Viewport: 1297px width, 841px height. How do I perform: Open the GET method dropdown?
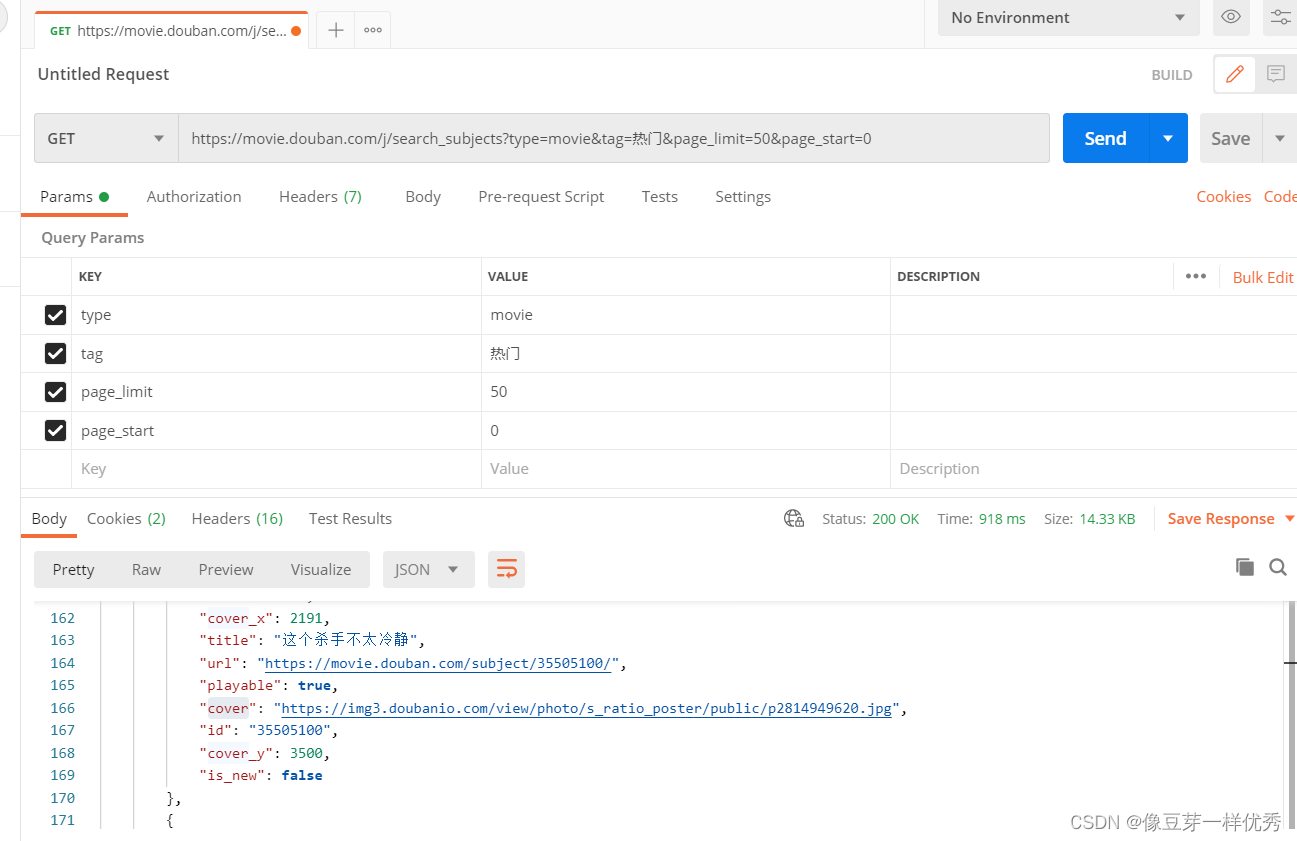pos(106,138)
